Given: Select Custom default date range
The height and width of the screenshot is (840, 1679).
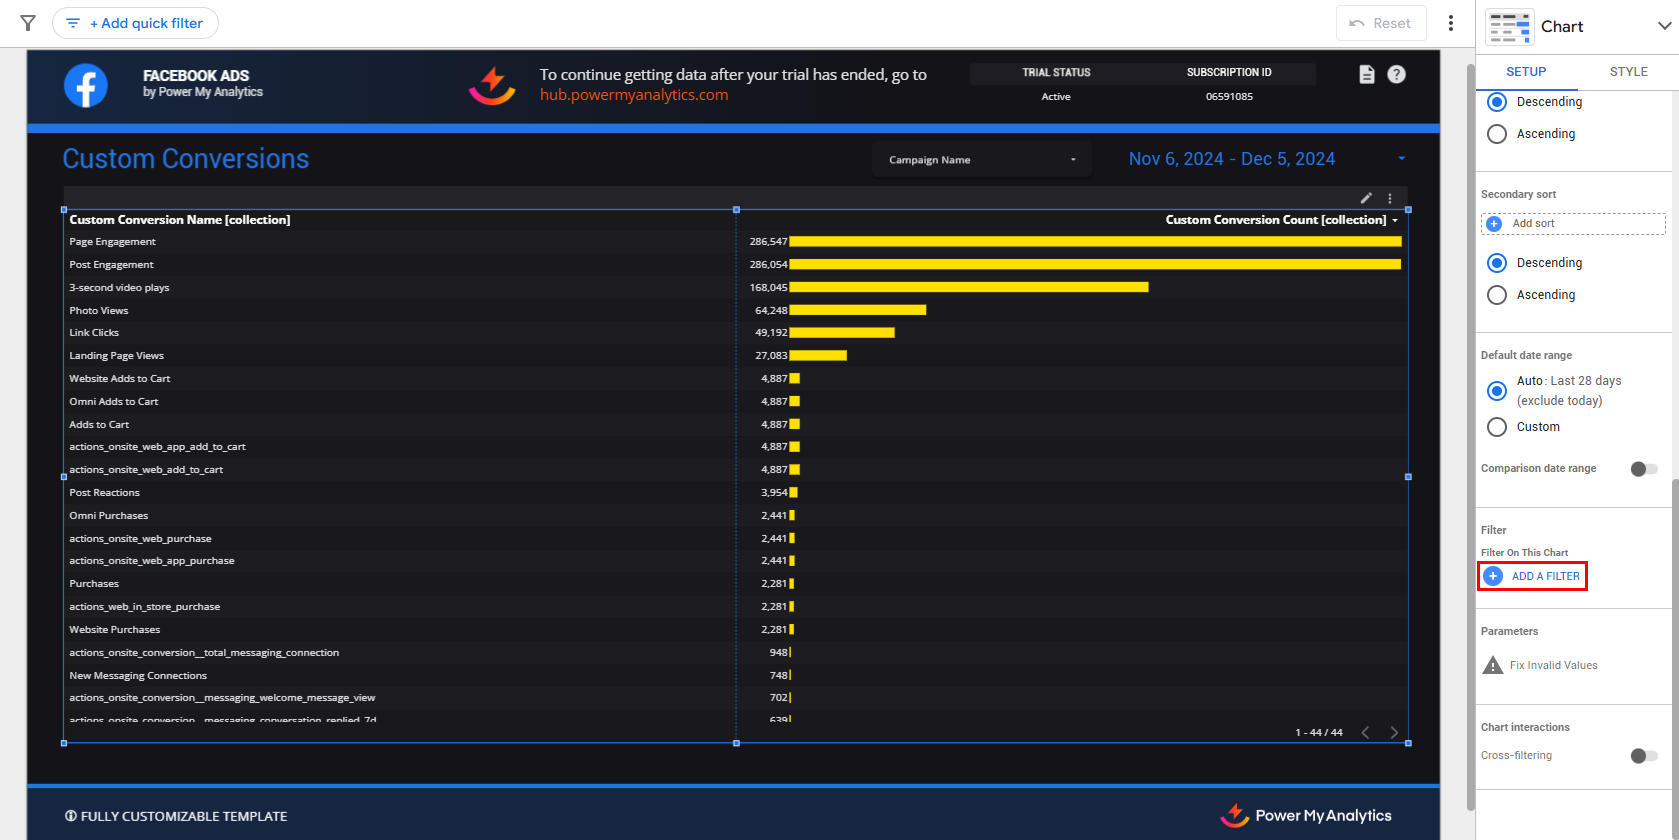Looking at the screenshot, I should click(1497, 427).
